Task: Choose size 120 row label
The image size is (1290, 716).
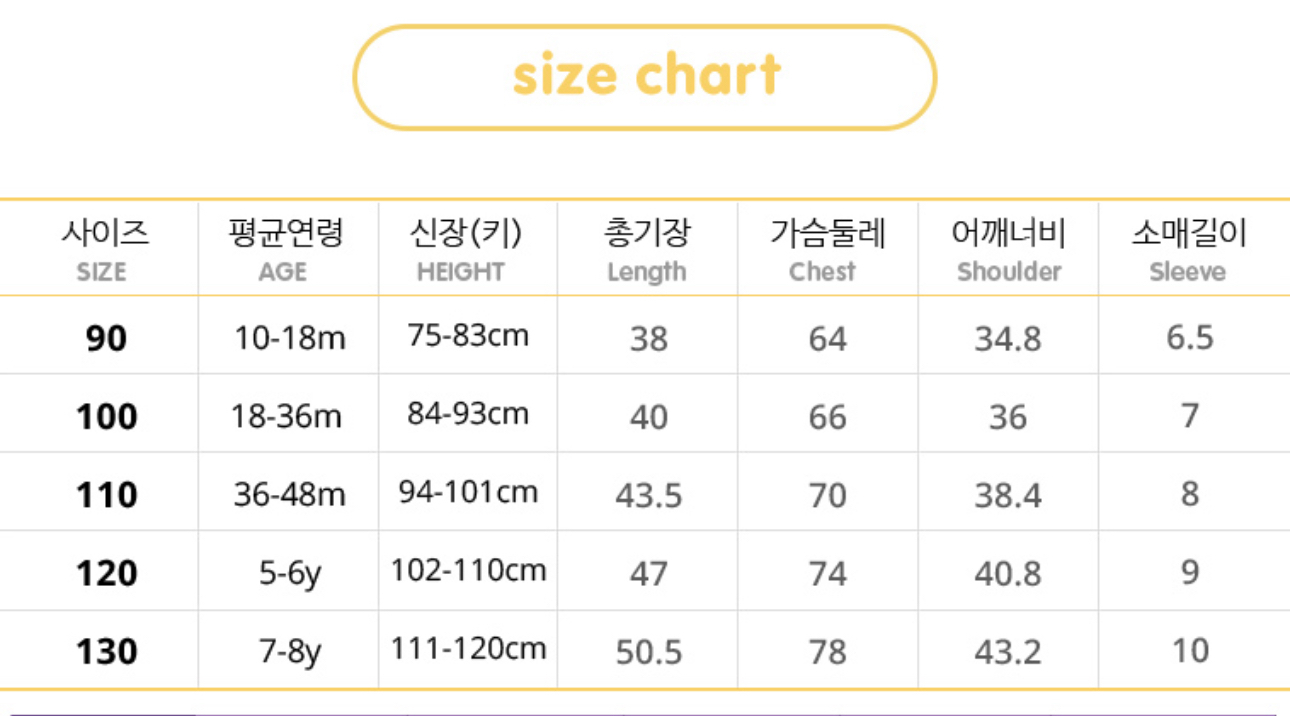Action: (x=106, y=573)
